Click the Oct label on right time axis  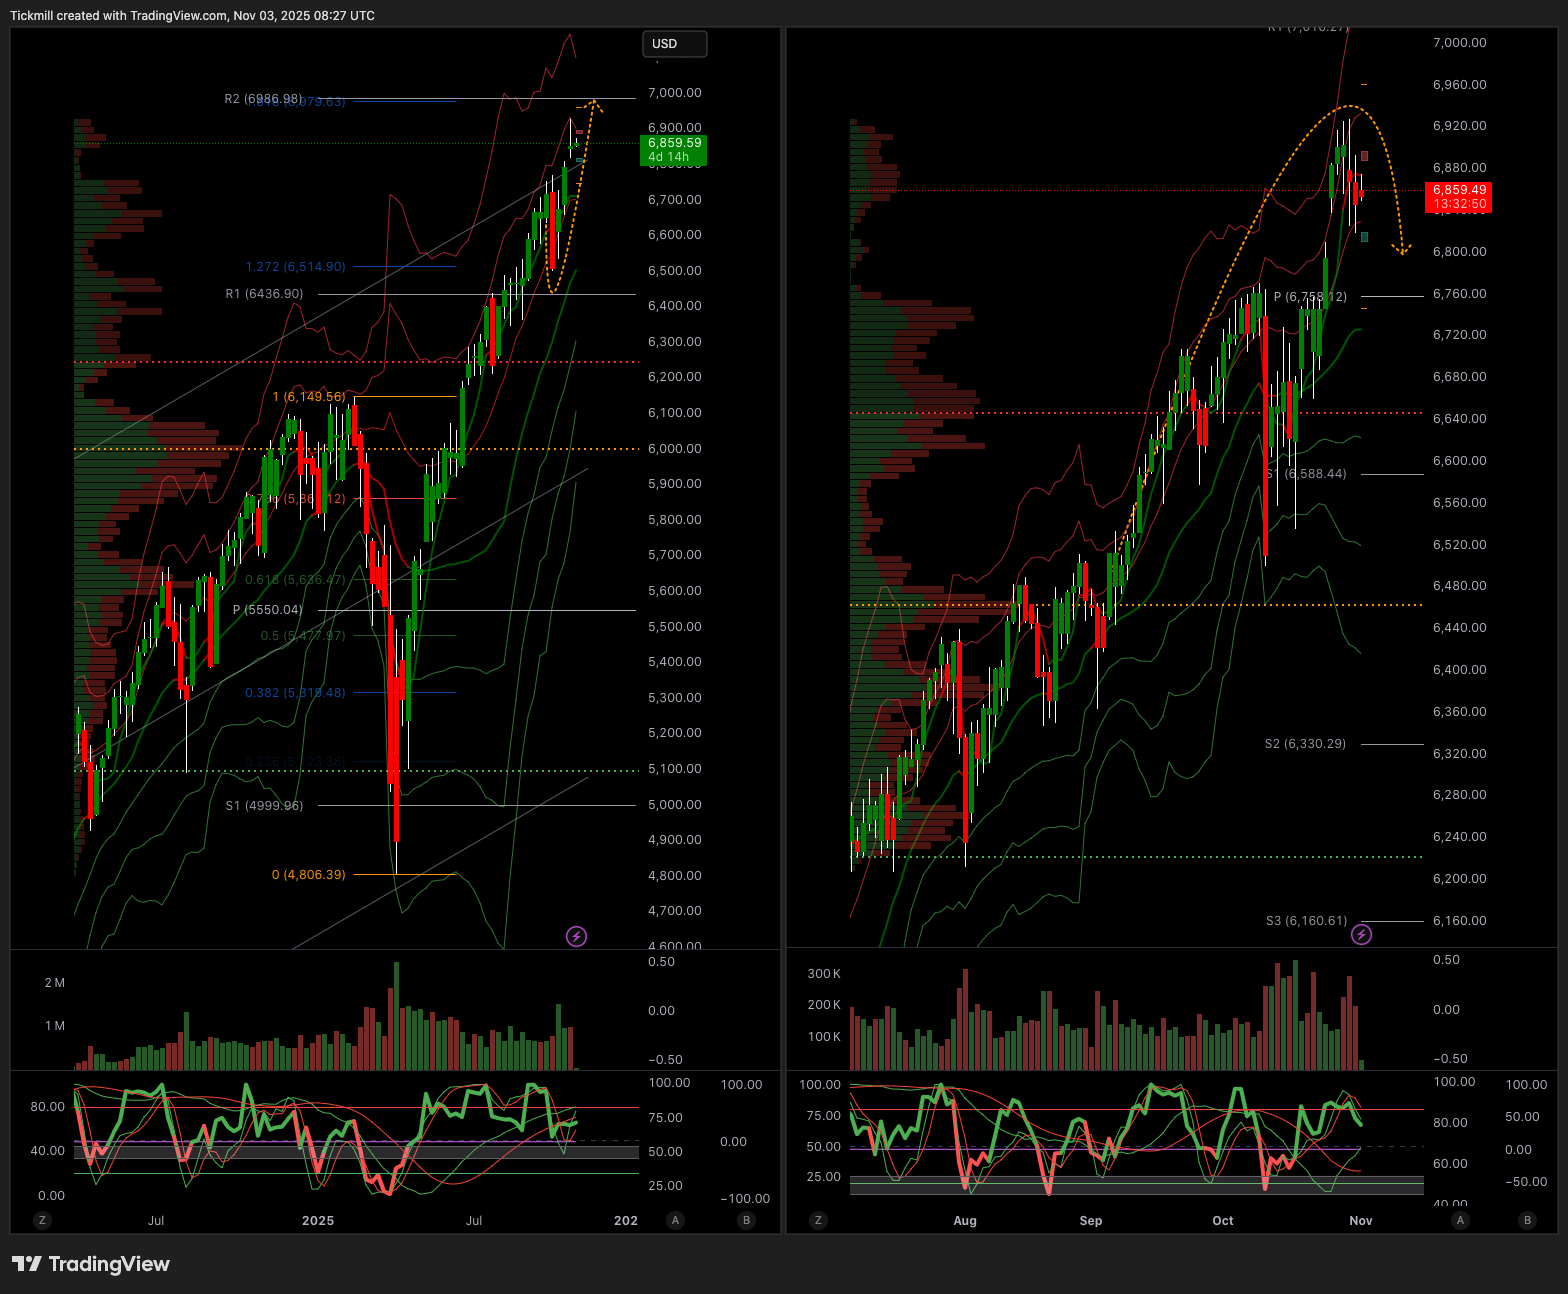click(1222, 1220)
